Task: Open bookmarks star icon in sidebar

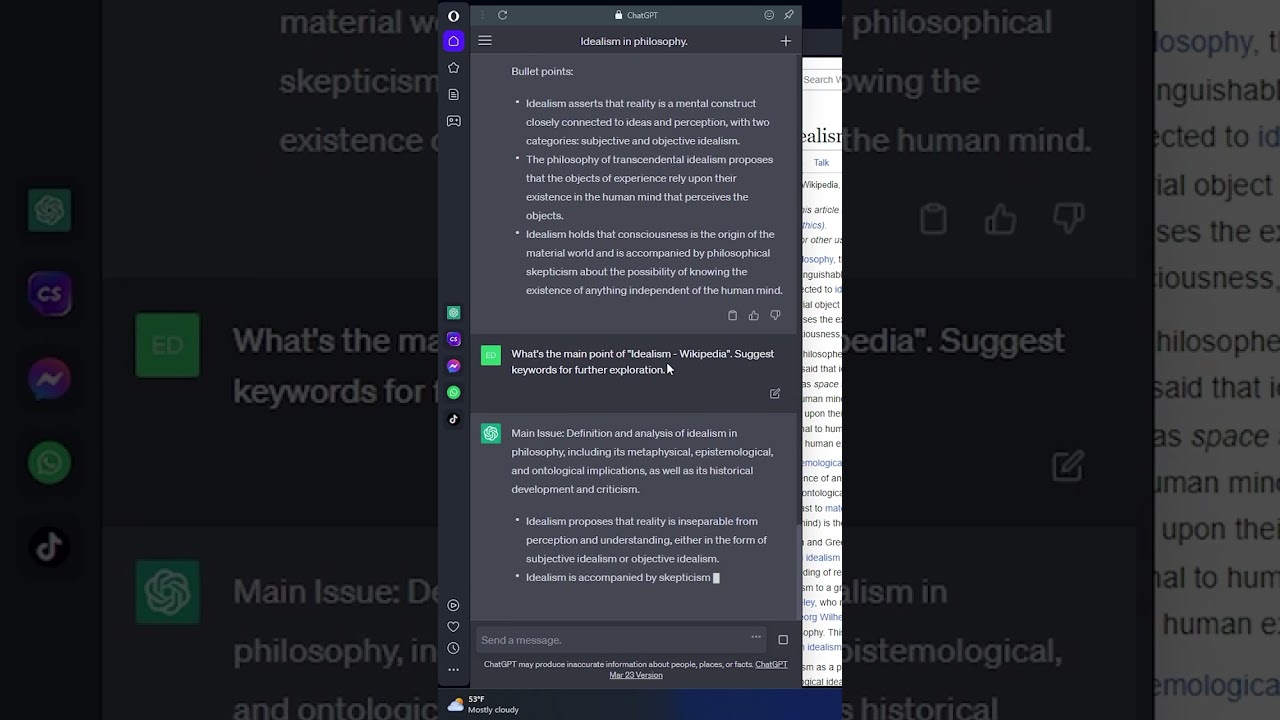Action: coord(453,68)
